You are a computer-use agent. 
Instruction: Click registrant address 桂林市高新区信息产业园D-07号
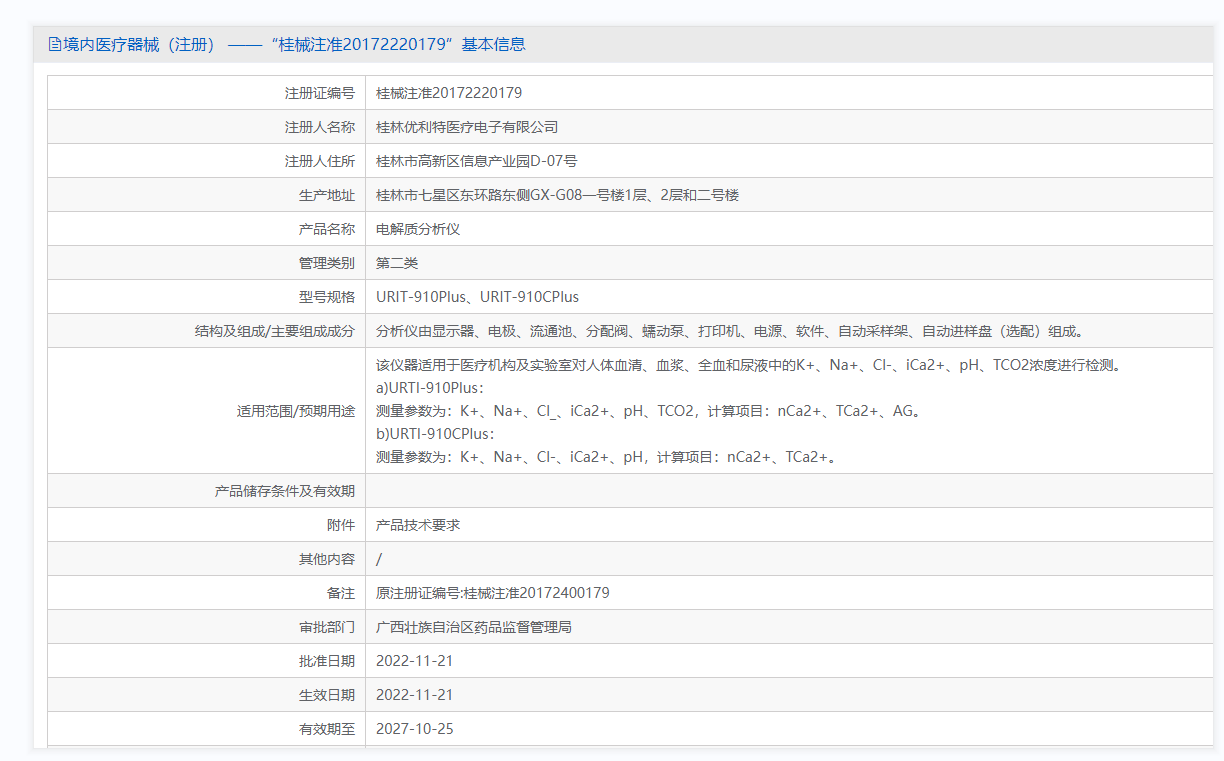click(x=476, y=161)
